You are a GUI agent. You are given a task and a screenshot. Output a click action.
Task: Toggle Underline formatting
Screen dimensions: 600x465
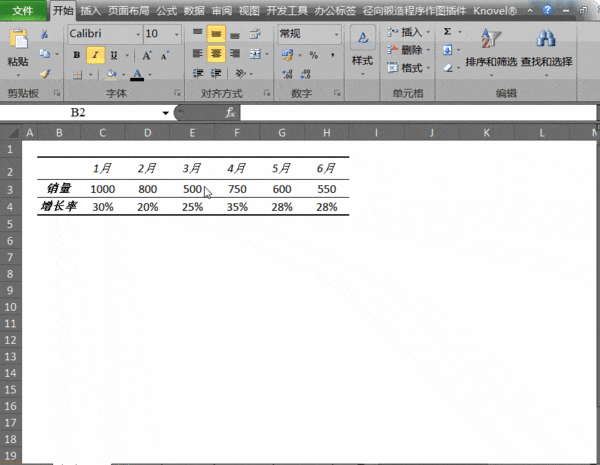[x=114, y=55]
